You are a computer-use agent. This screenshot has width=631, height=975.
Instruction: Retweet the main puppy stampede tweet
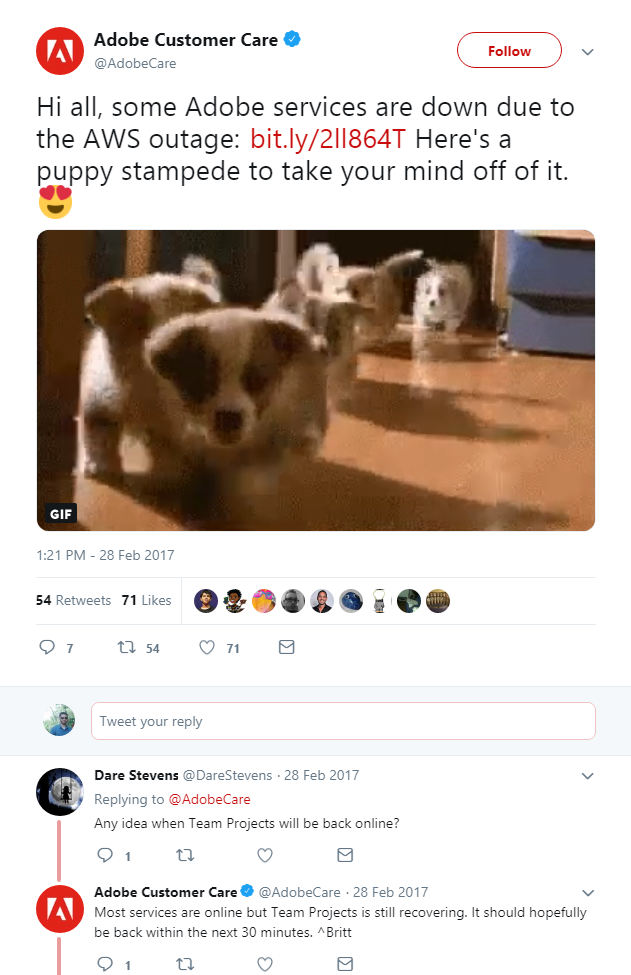tap(126, 648)
